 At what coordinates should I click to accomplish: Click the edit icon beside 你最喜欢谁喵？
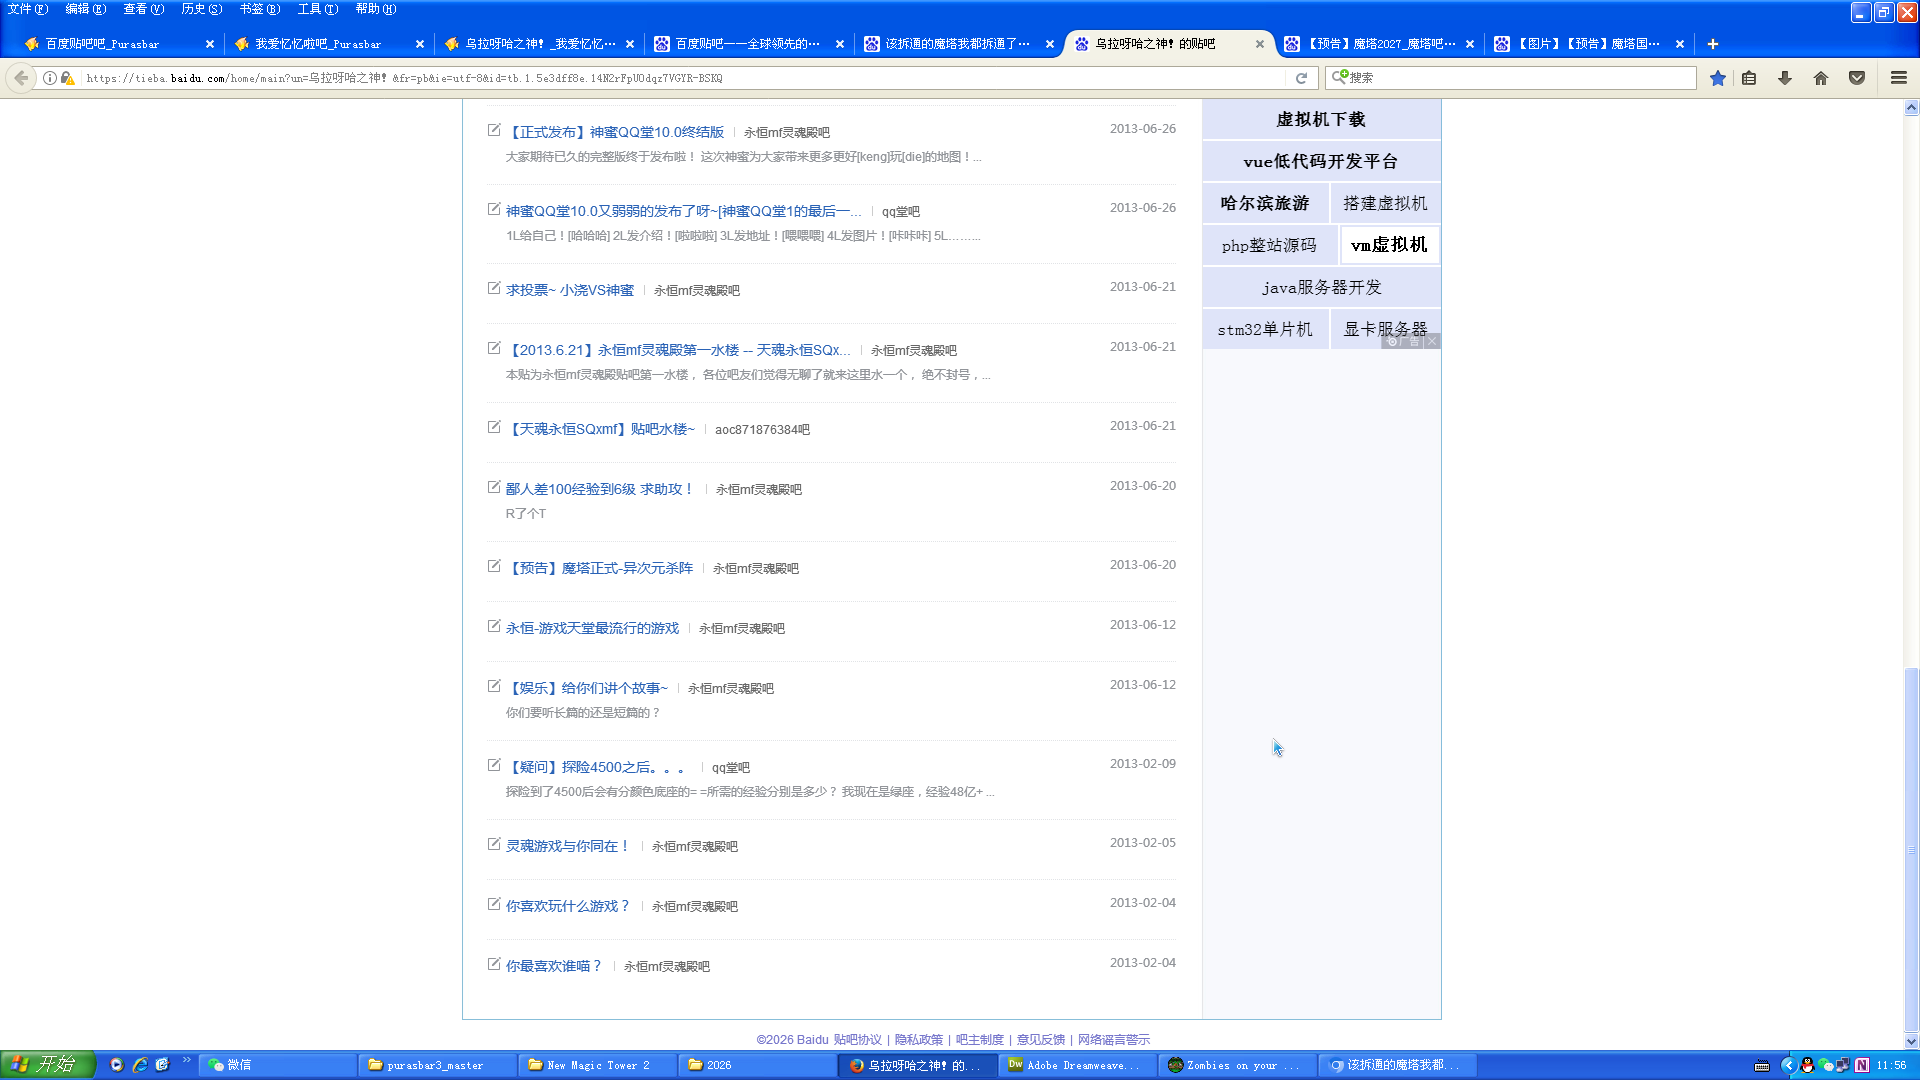click(x=494, y=964)
